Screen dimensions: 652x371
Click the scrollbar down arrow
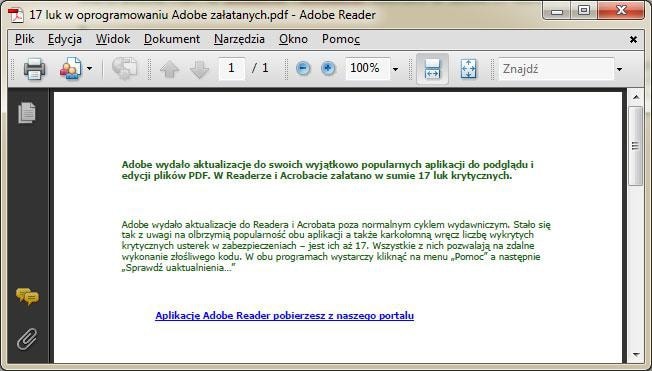636,355
